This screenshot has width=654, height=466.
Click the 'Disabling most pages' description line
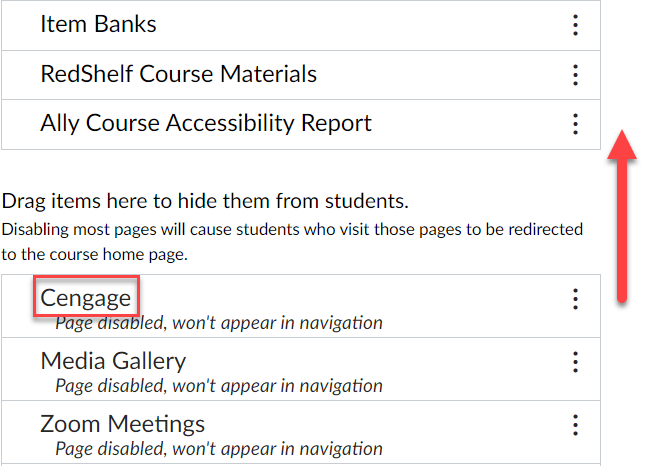292,229
